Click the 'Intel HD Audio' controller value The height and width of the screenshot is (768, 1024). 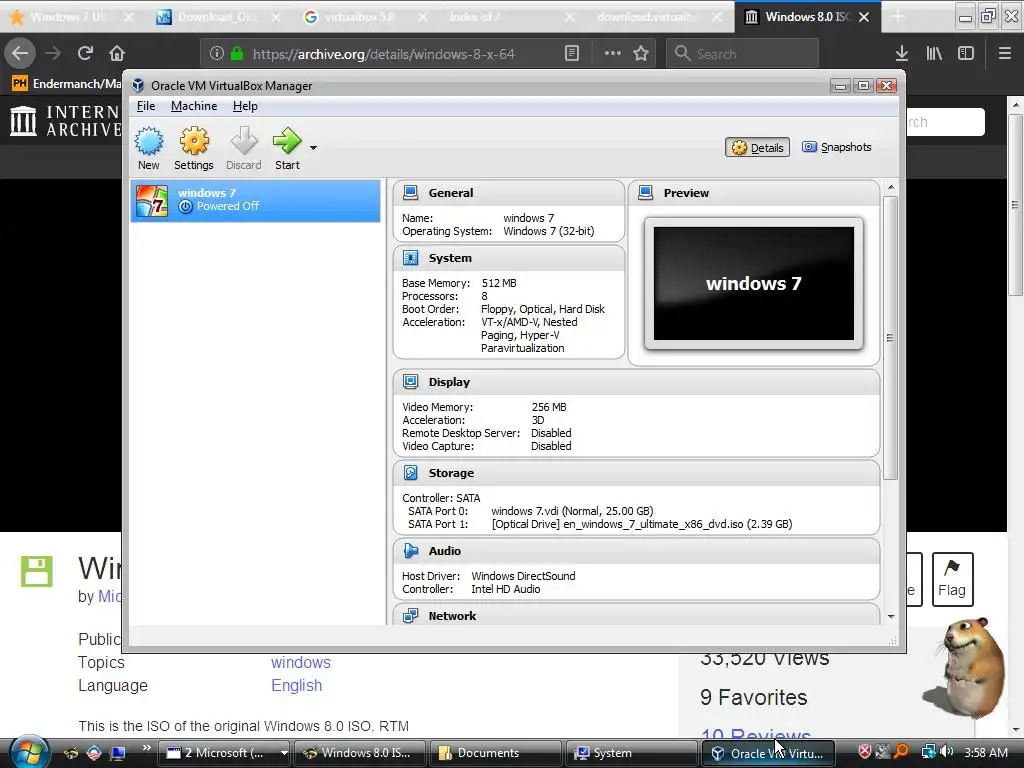pyautogui.click(x=505, y=589)
